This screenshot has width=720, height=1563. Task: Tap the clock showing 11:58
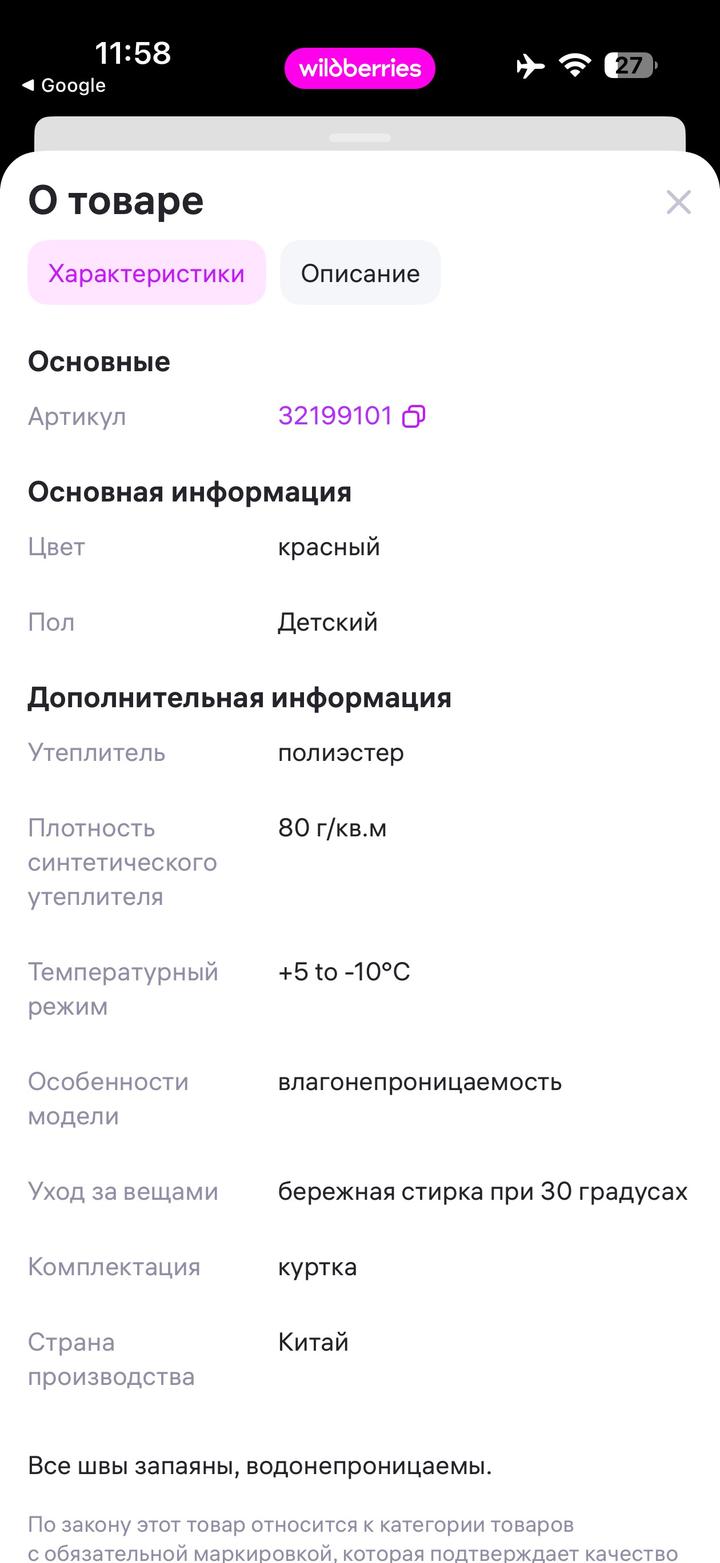tap(133, 52)
